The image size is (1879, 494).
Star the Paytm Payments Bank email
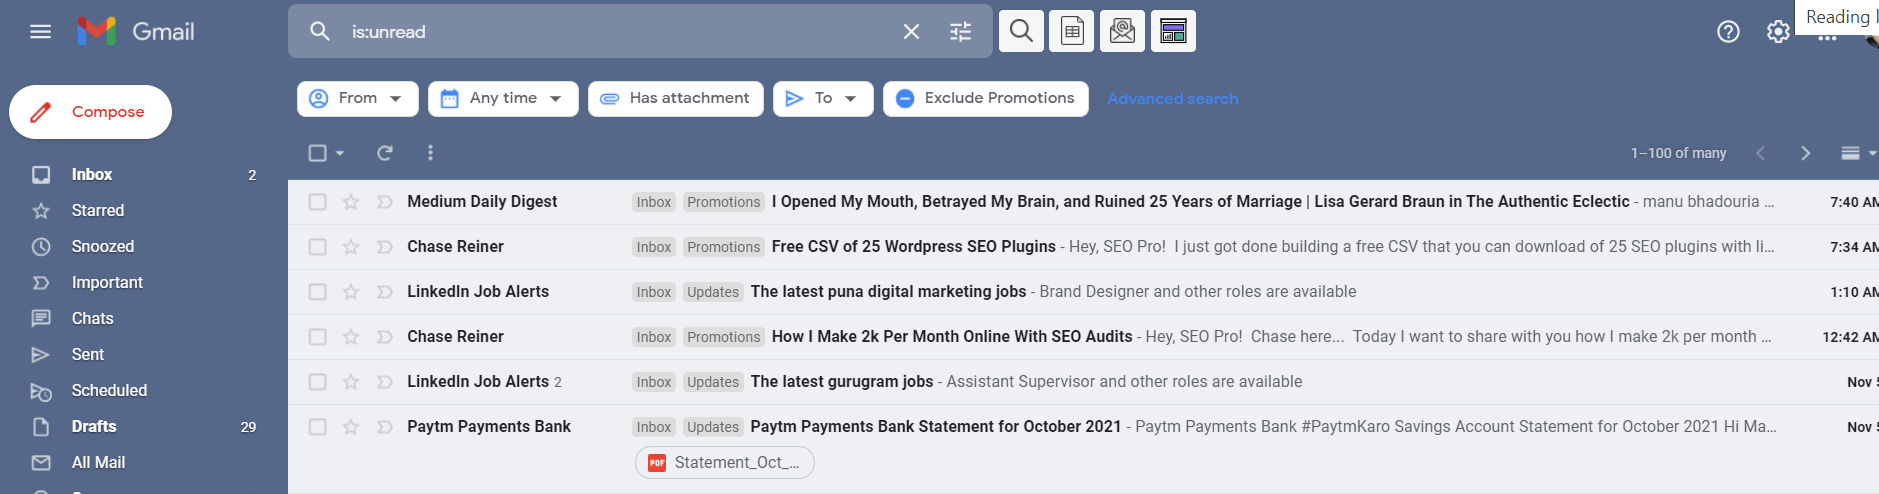tap(351, 427)
